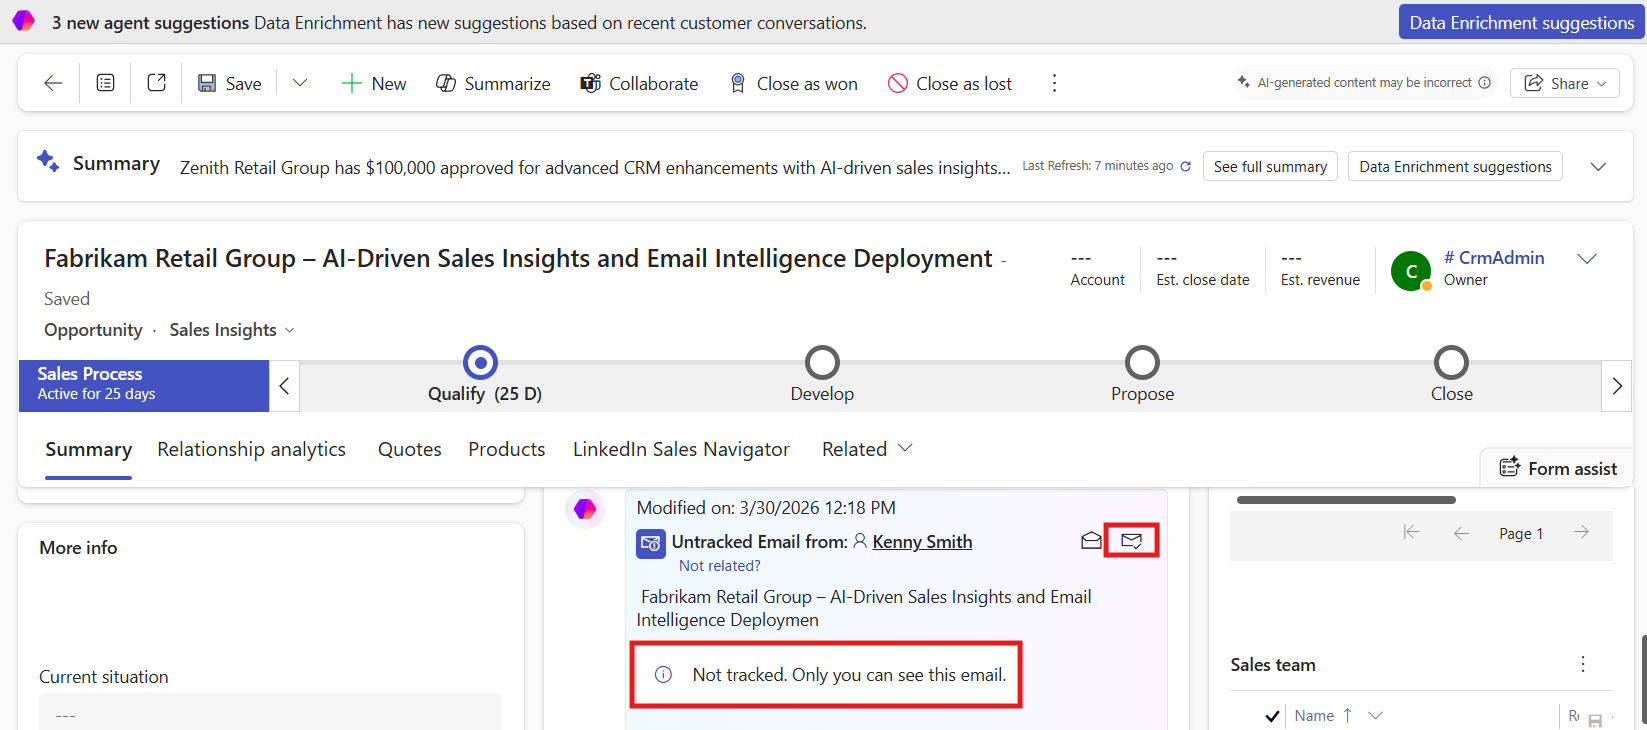1647x730 pixels.
Task: Collapse the Sales Process with left chevron
Action: (x=284, y=386)
